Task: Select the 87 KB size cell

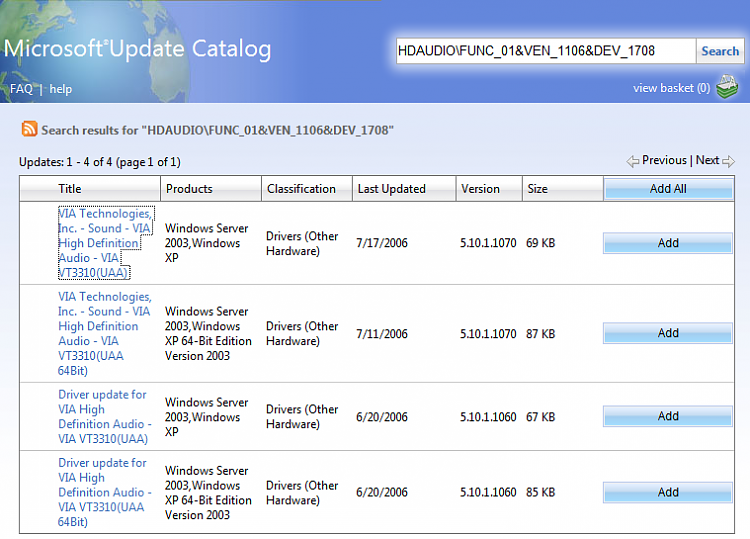Action: [540, 334]
